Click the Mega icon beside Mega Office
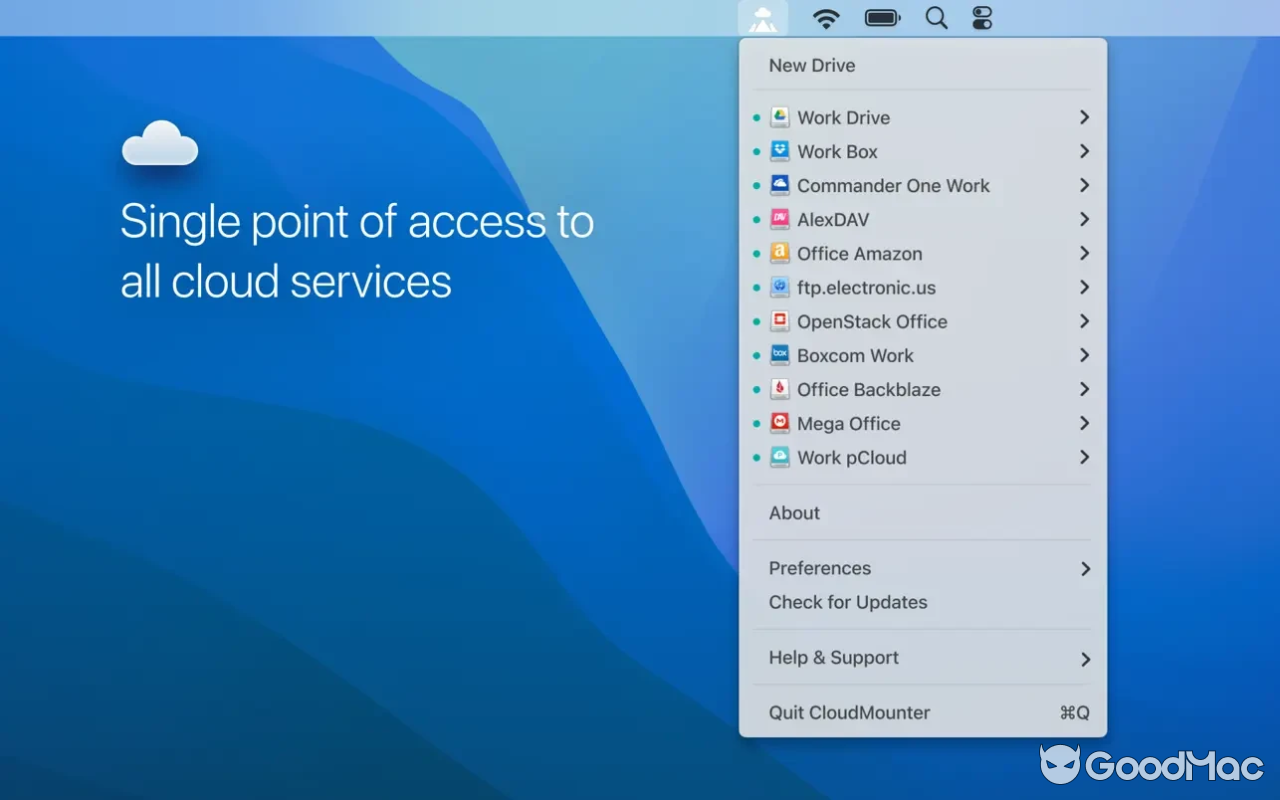 pyautogui.click(x=780, y=423)
